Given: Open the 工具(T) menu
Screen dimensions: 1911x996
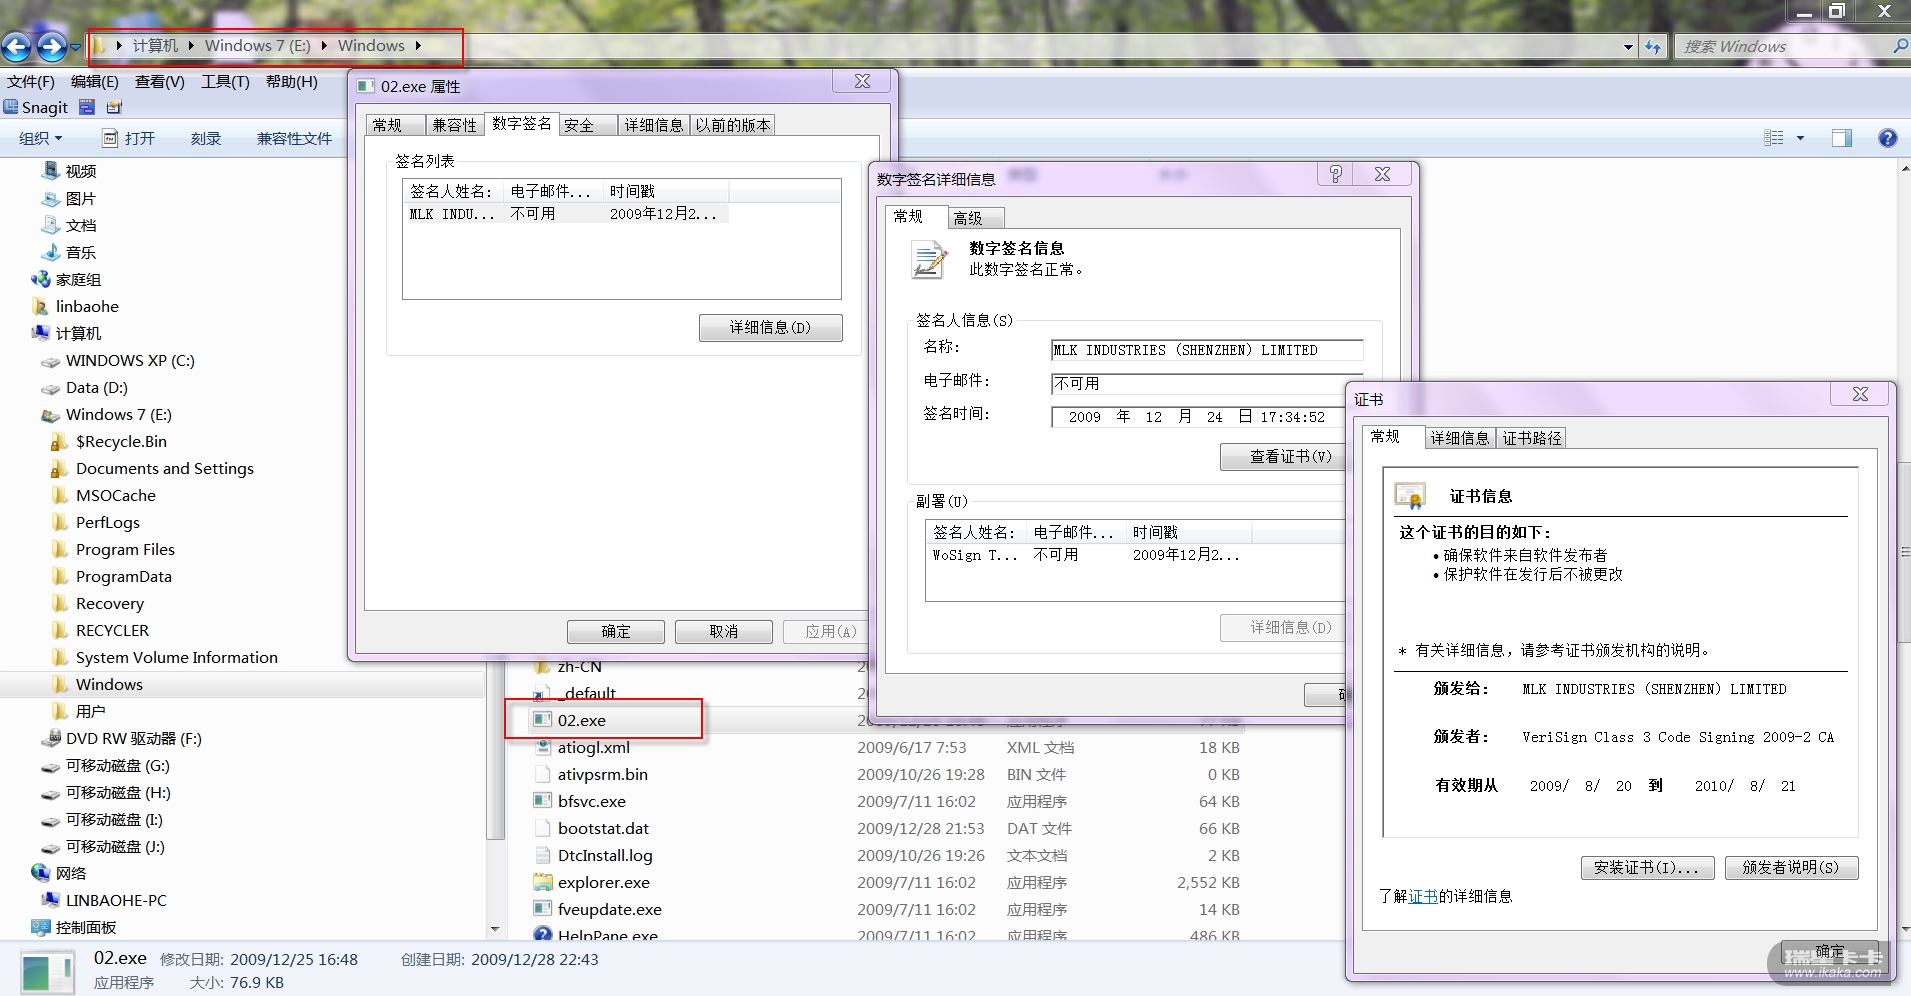Looking at the screenshot, I should [x=225, y=81].
